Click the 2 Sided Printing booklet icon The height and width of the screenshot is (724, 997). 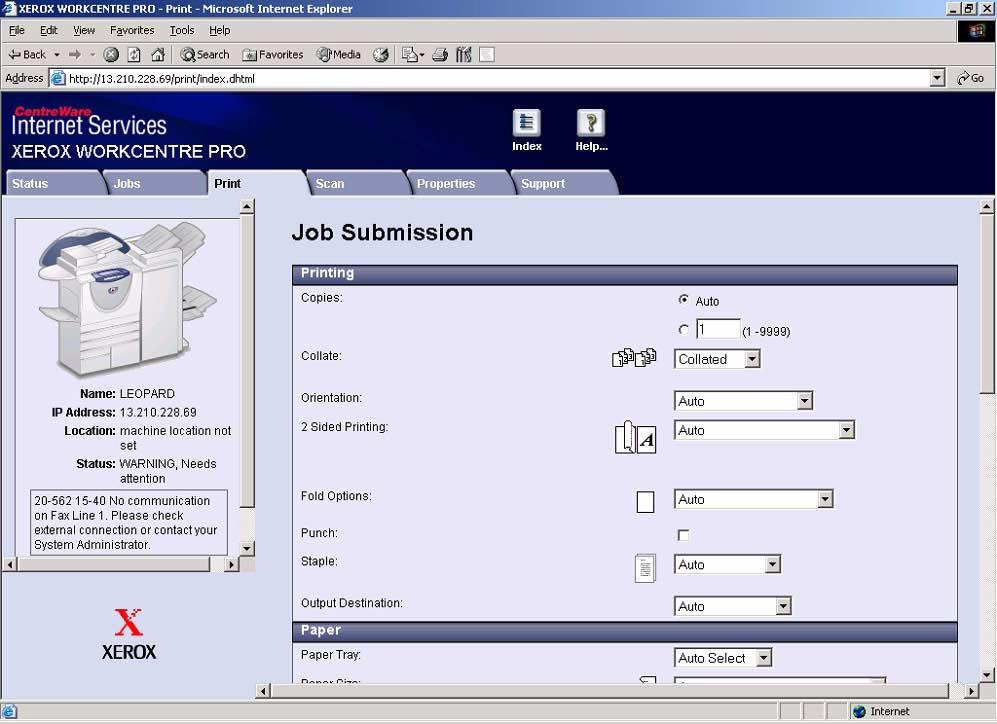(x=635, y=437)
